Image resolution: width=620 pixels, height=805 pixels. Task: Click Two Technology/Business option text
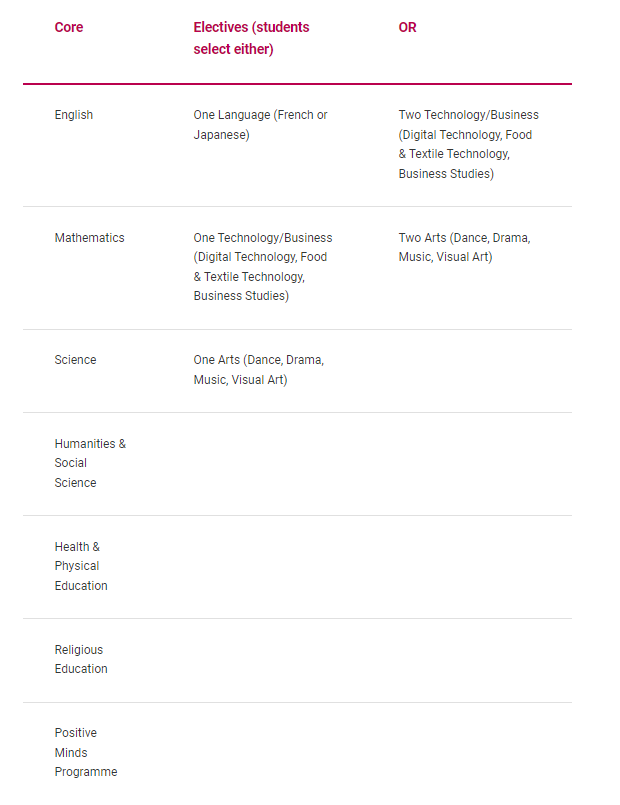pyautogui.click(x=469, y=144)
